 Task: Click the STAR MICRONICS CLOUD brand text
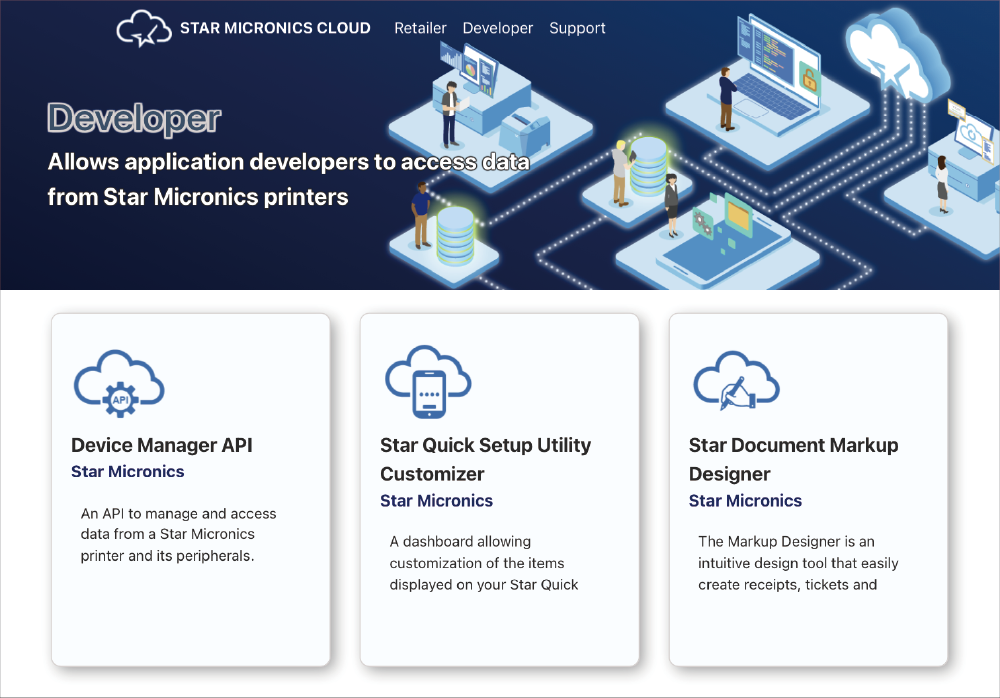pyautogui.click(x=275, y=28)
